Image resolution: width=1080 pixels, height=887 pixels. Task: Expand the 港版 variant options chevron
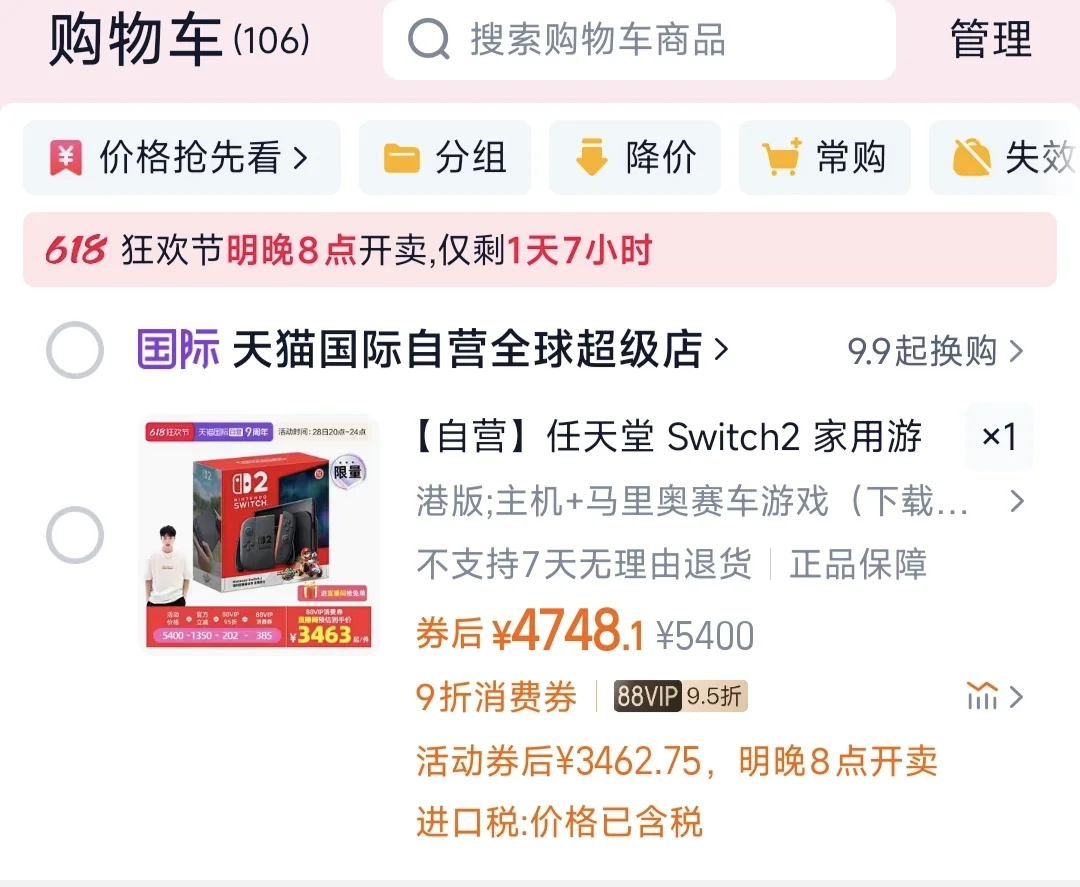click(x=1017, y=501)
